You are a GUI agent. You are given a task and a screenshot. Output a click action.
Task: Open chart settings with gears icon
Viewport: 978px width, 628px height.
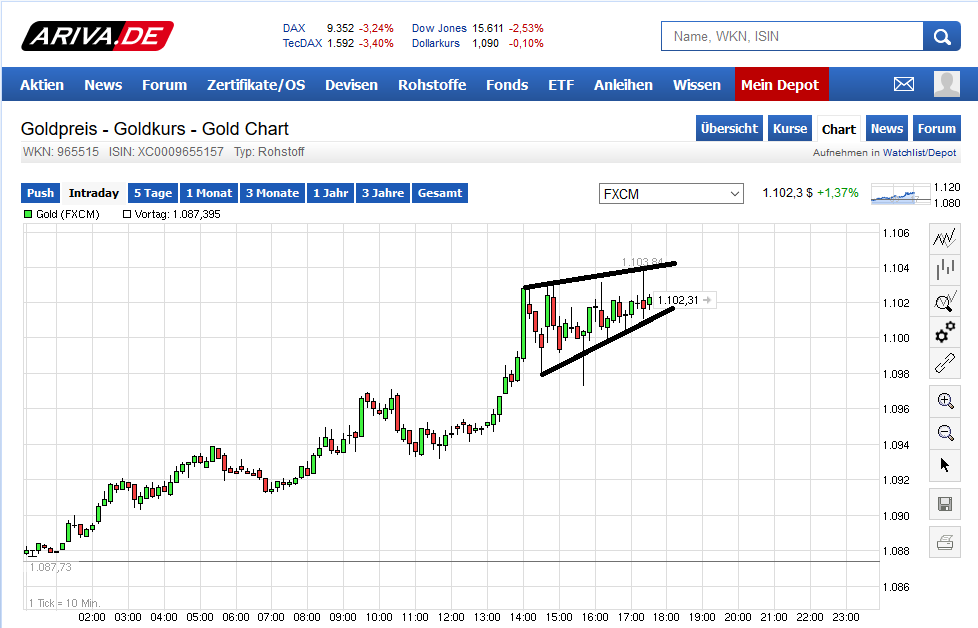click(x=944, y=334)
